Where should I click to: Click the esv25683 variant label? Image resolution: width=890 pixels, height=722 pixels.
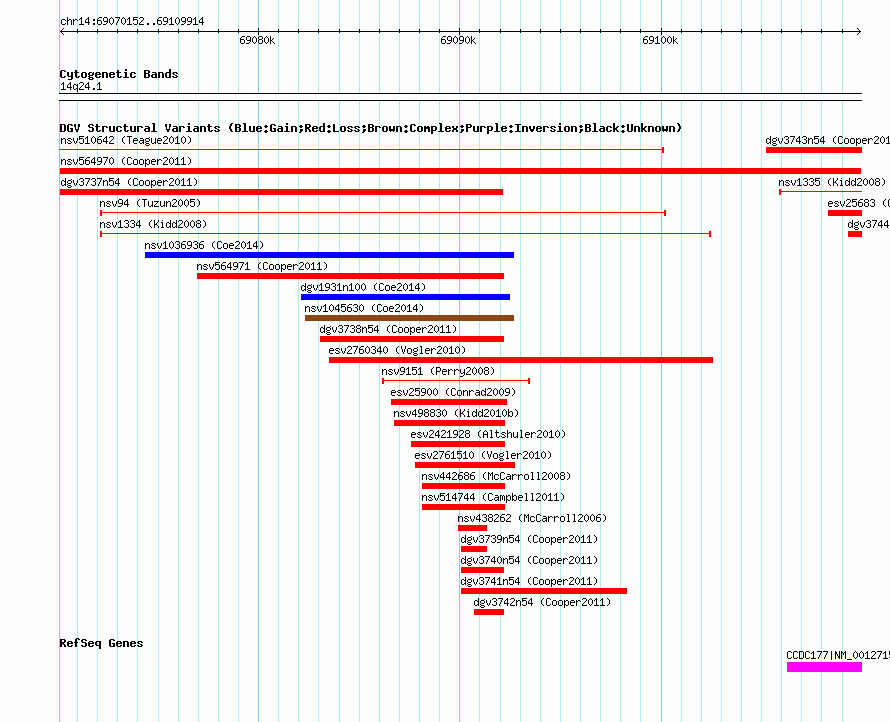858,203
